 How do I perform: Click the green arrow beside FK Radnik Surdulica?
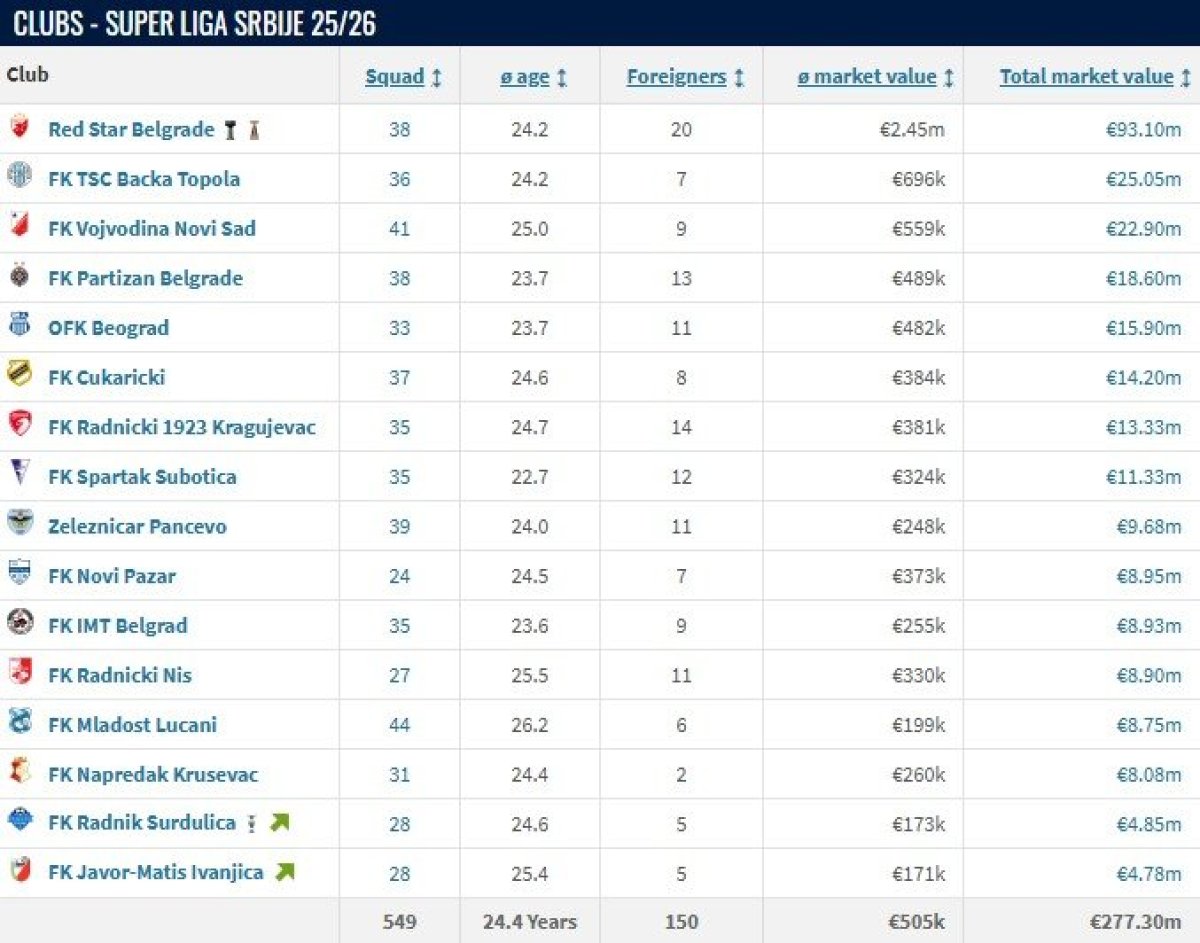tap(279, 823)
